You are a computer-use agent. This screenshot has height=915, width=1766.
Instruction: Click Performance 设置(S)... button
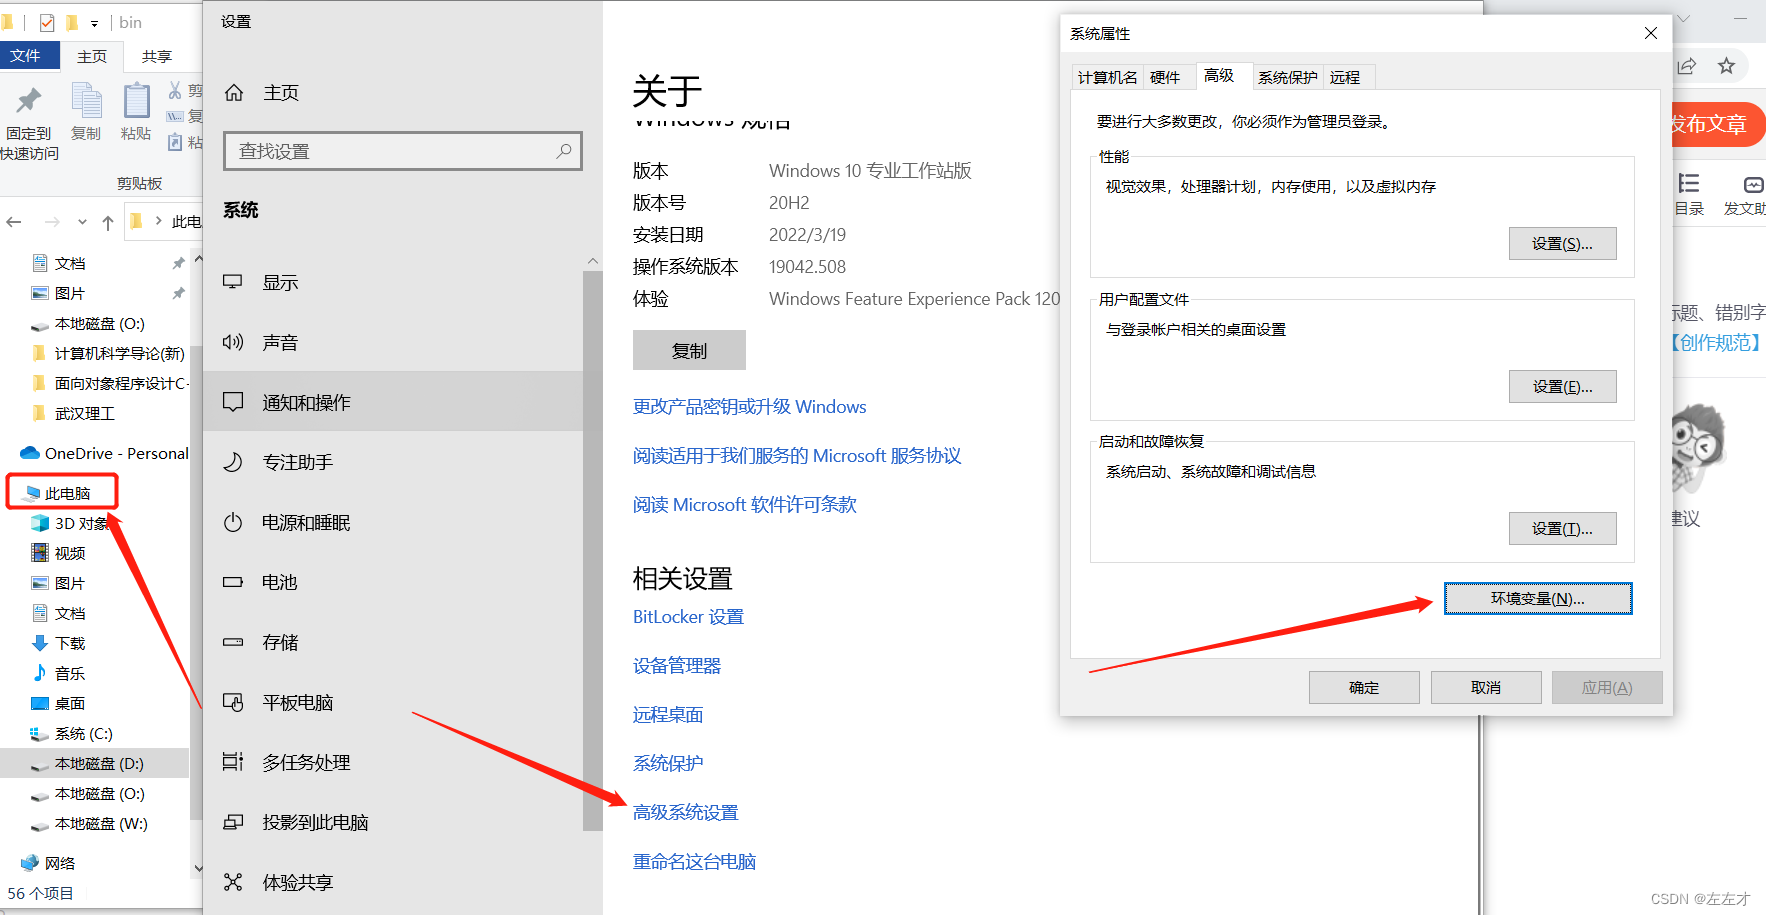point(1562,243)
